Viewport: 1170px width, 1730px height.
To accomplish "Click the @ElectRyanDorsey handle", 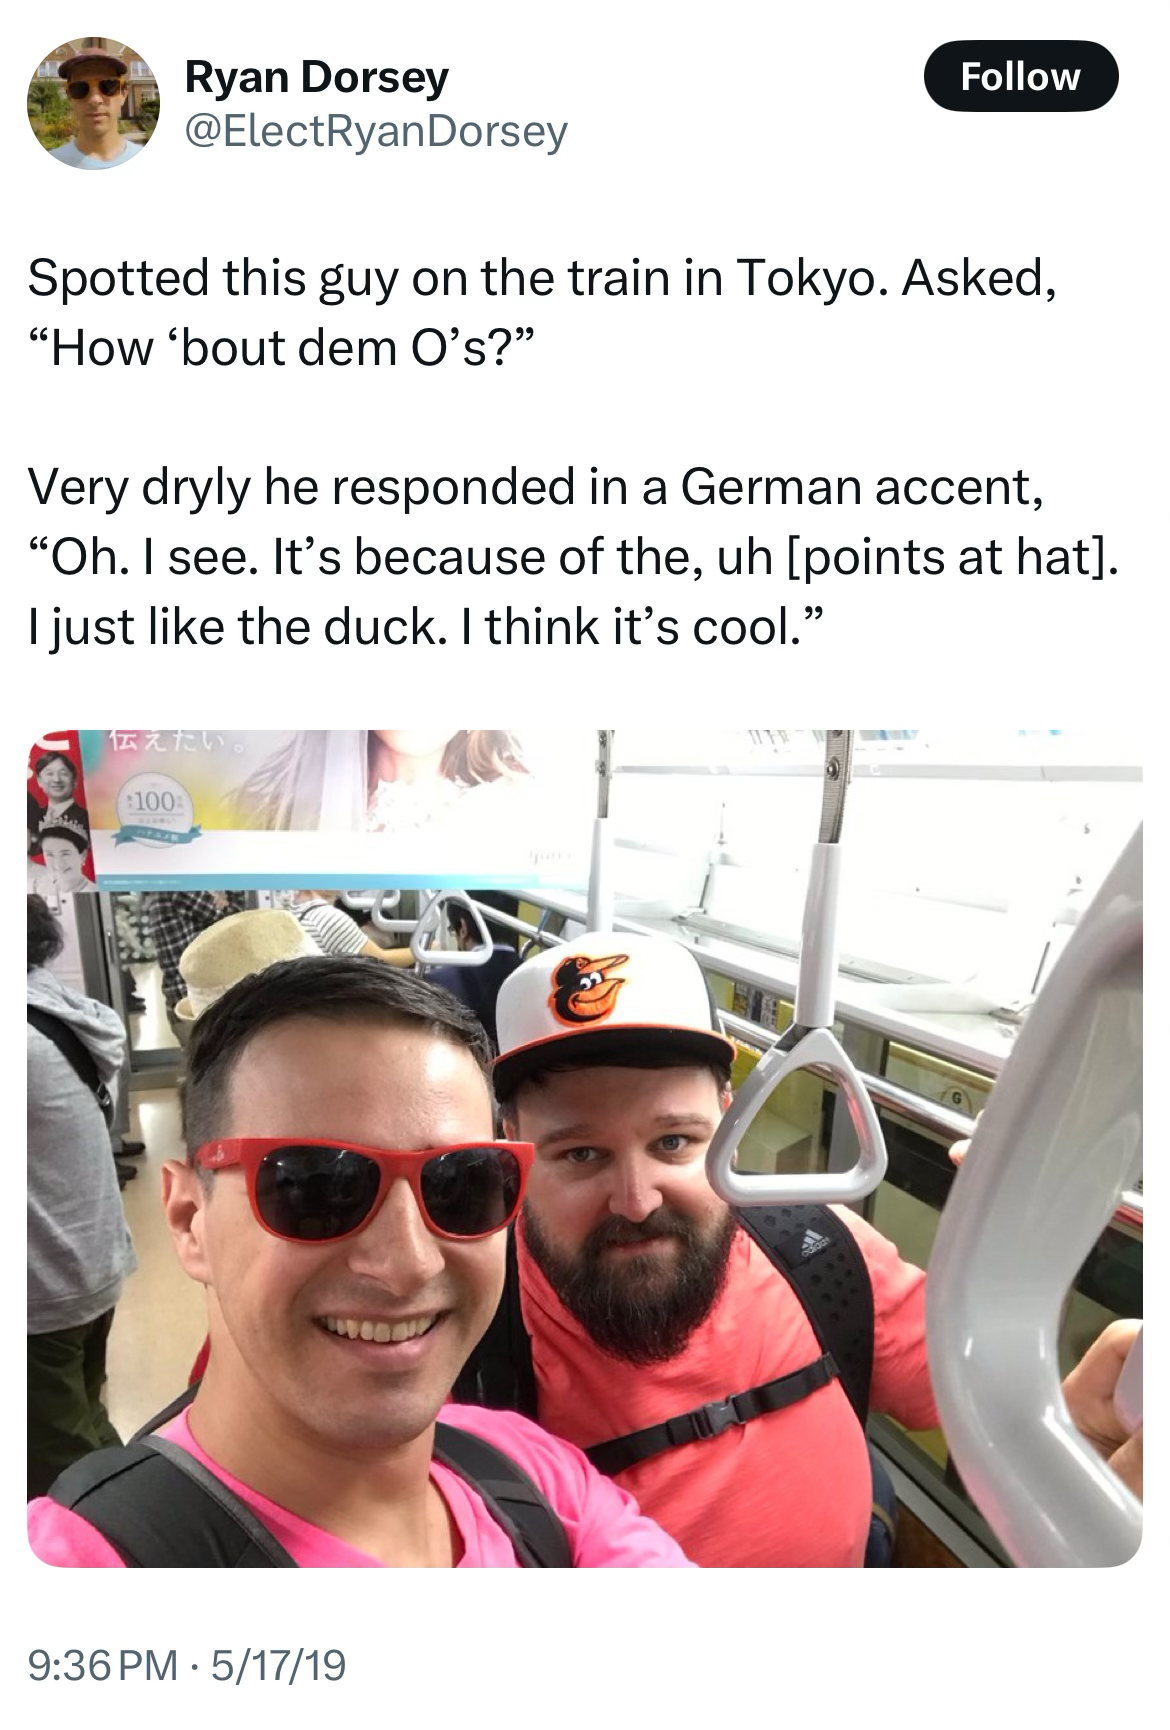I will pos(376,130).
